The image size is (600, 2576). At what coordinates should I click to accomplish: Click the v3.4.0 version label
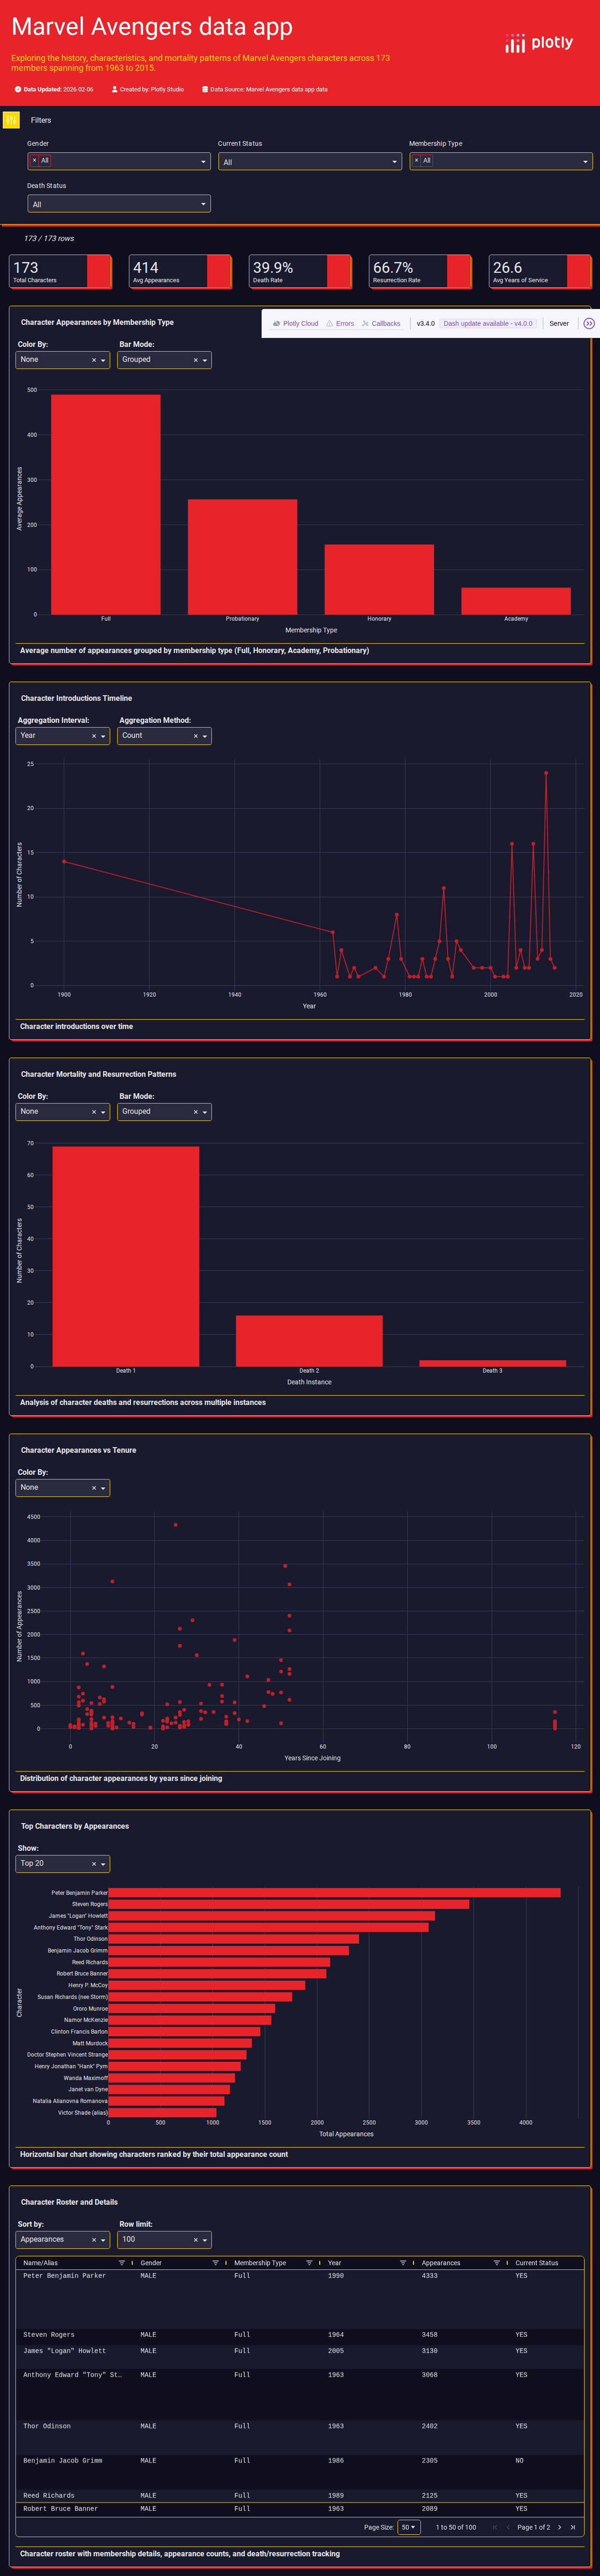pyautogui.click(x=426, y=323)
